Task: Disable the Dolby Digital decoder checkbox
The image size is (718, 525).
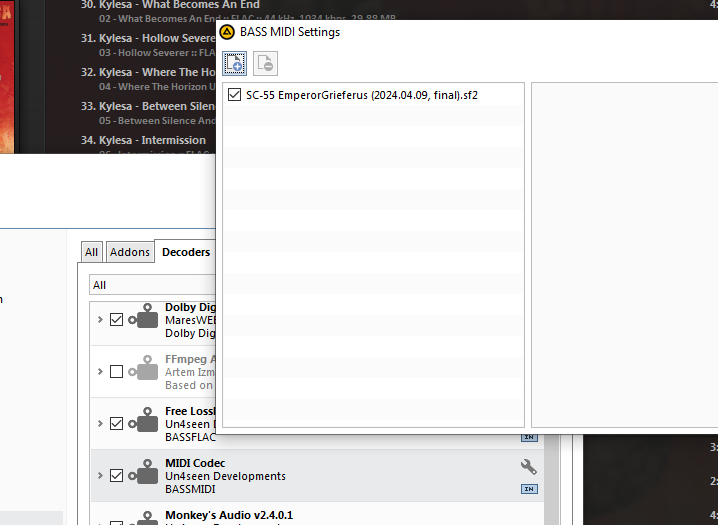Action: 116,319
